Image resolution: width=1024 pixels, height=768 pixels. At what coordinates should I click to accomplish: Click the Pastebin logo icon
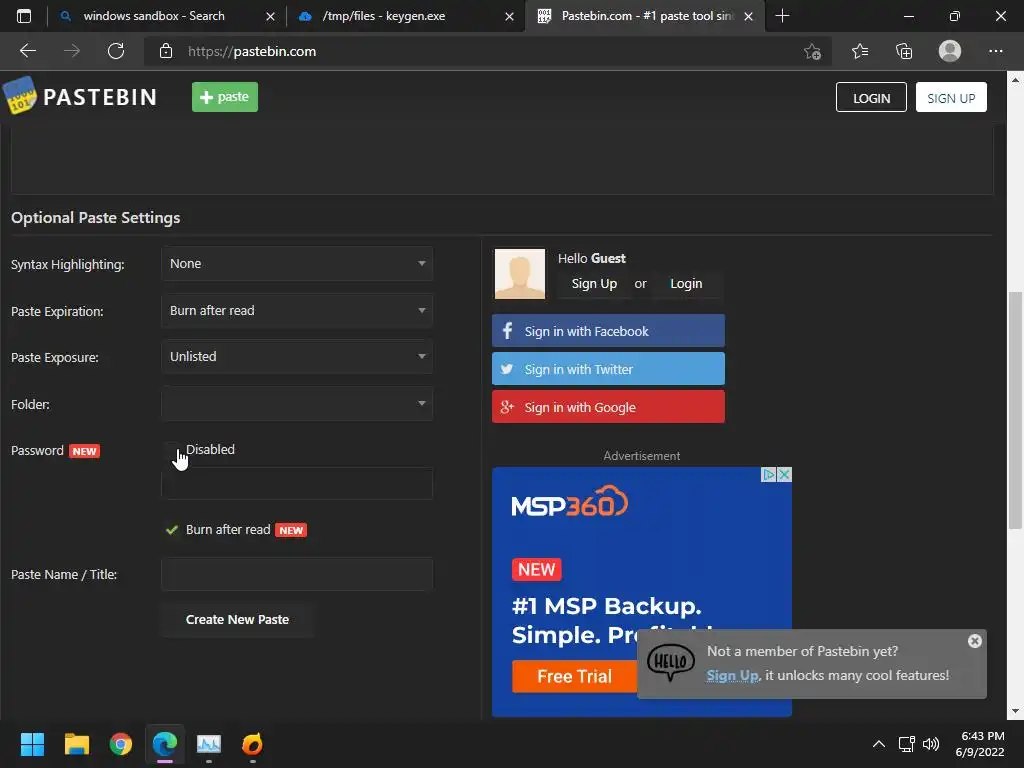click(x=20, y=95)
